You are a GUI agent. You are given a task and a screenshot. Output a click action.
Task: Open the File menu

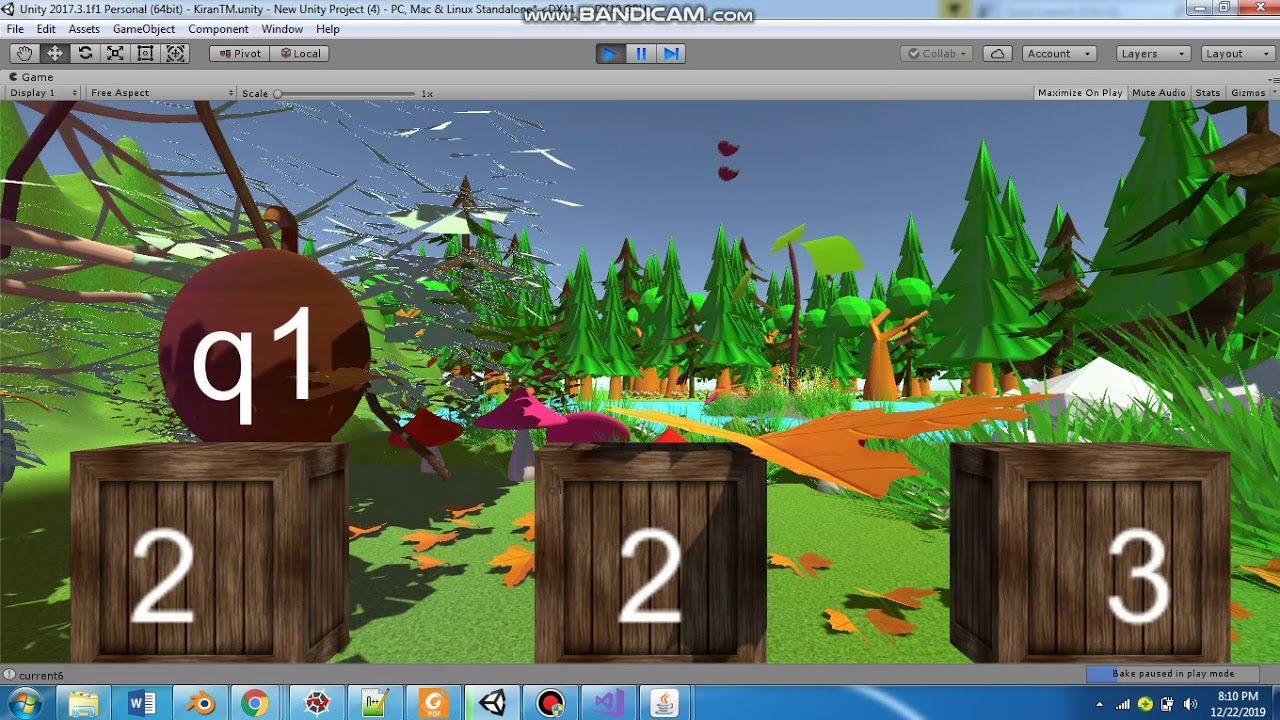(15, 29)
